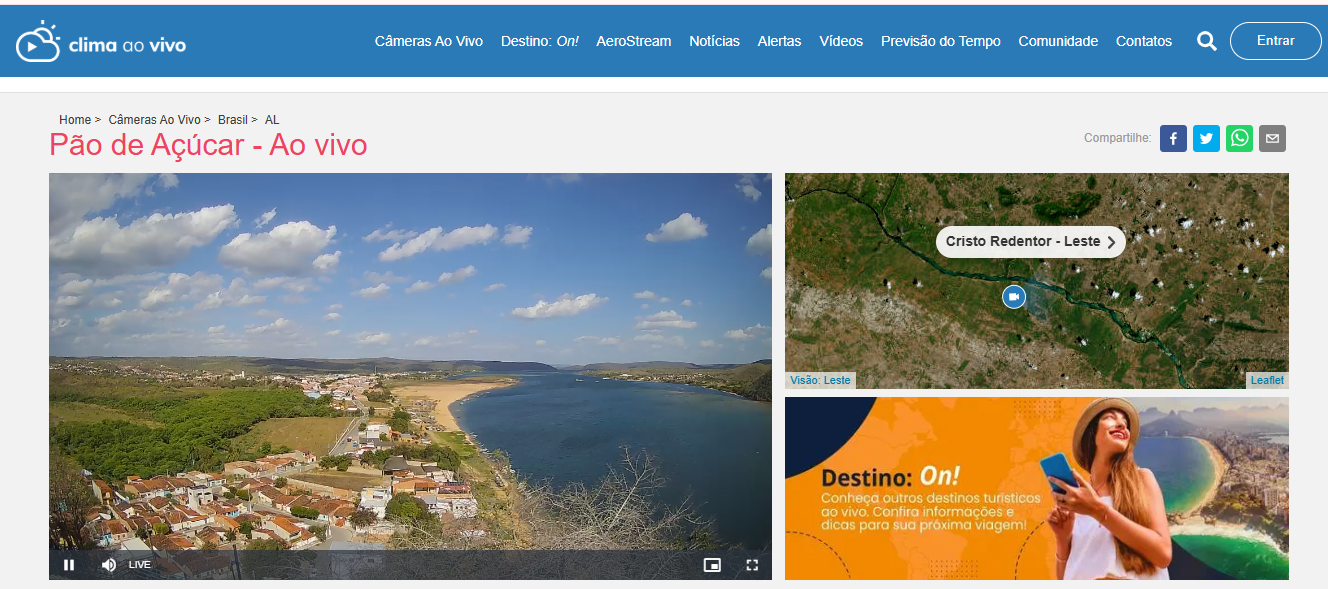
Task: Click the clima ao vivo logo
Action: point(100,41)
